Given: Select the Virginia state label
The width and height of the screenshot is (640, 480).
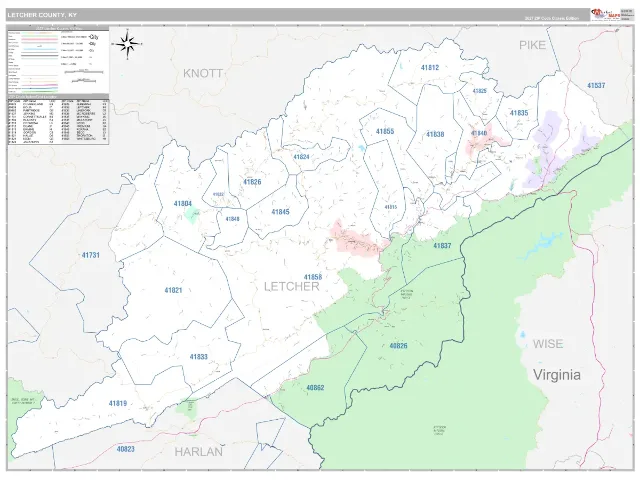Looking at the screenshot, I should pyautogui.click(x=557, y=375).
